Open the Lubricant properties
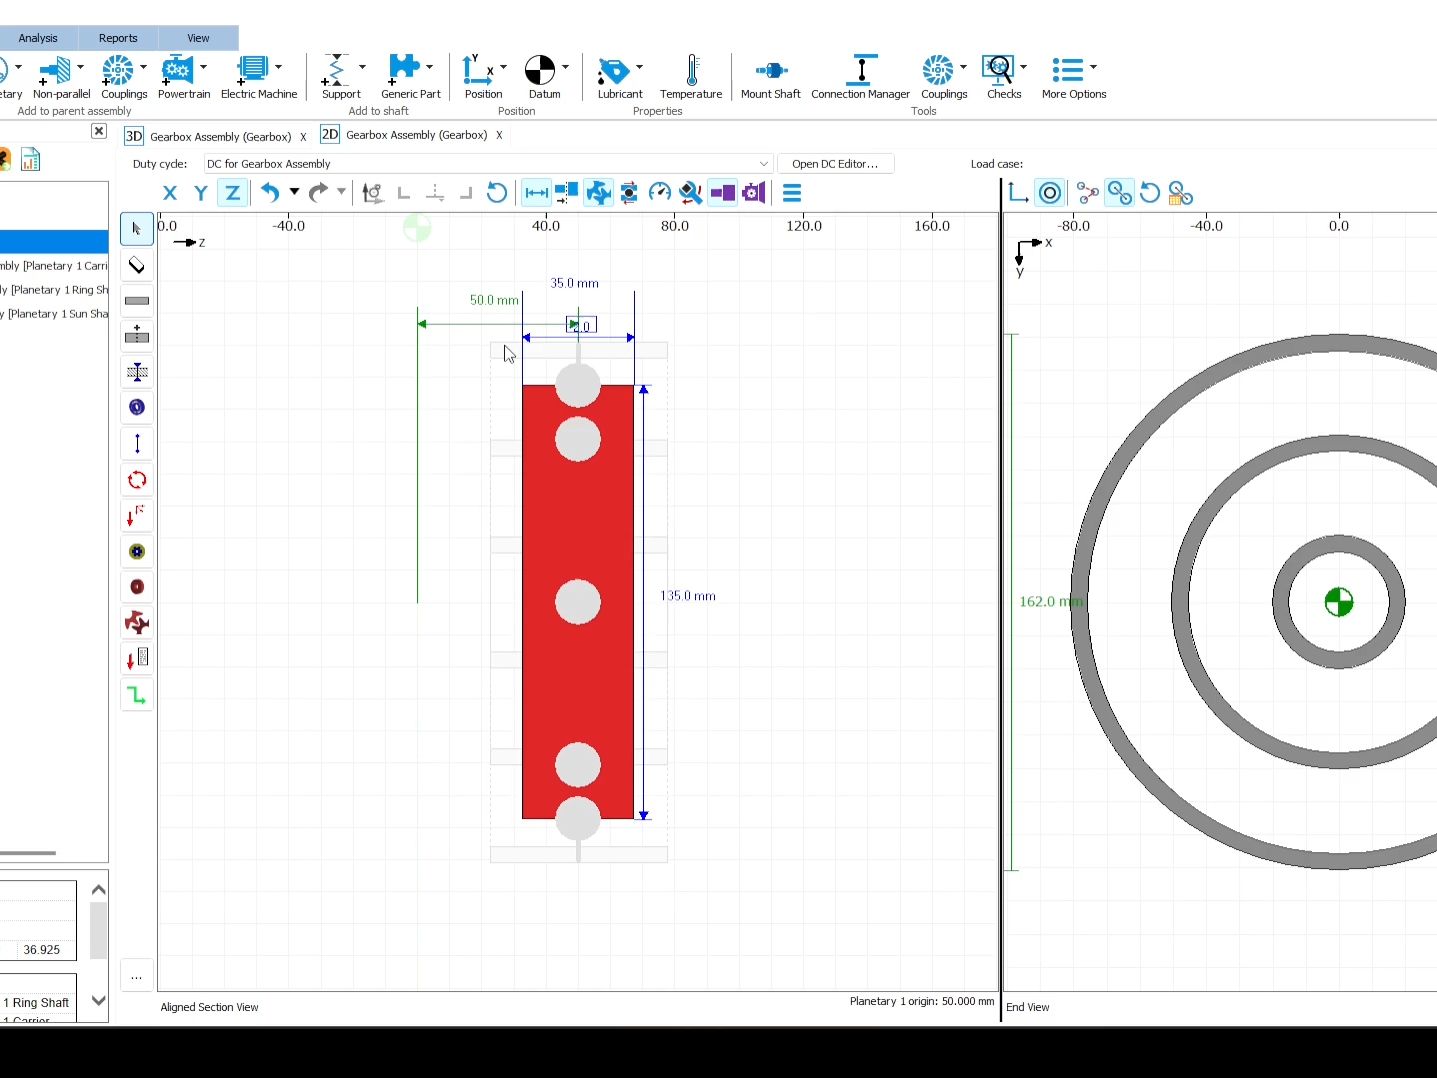Image resolution: width=1437 pixels, height=1078 pixels. click(x=613, y=71)
